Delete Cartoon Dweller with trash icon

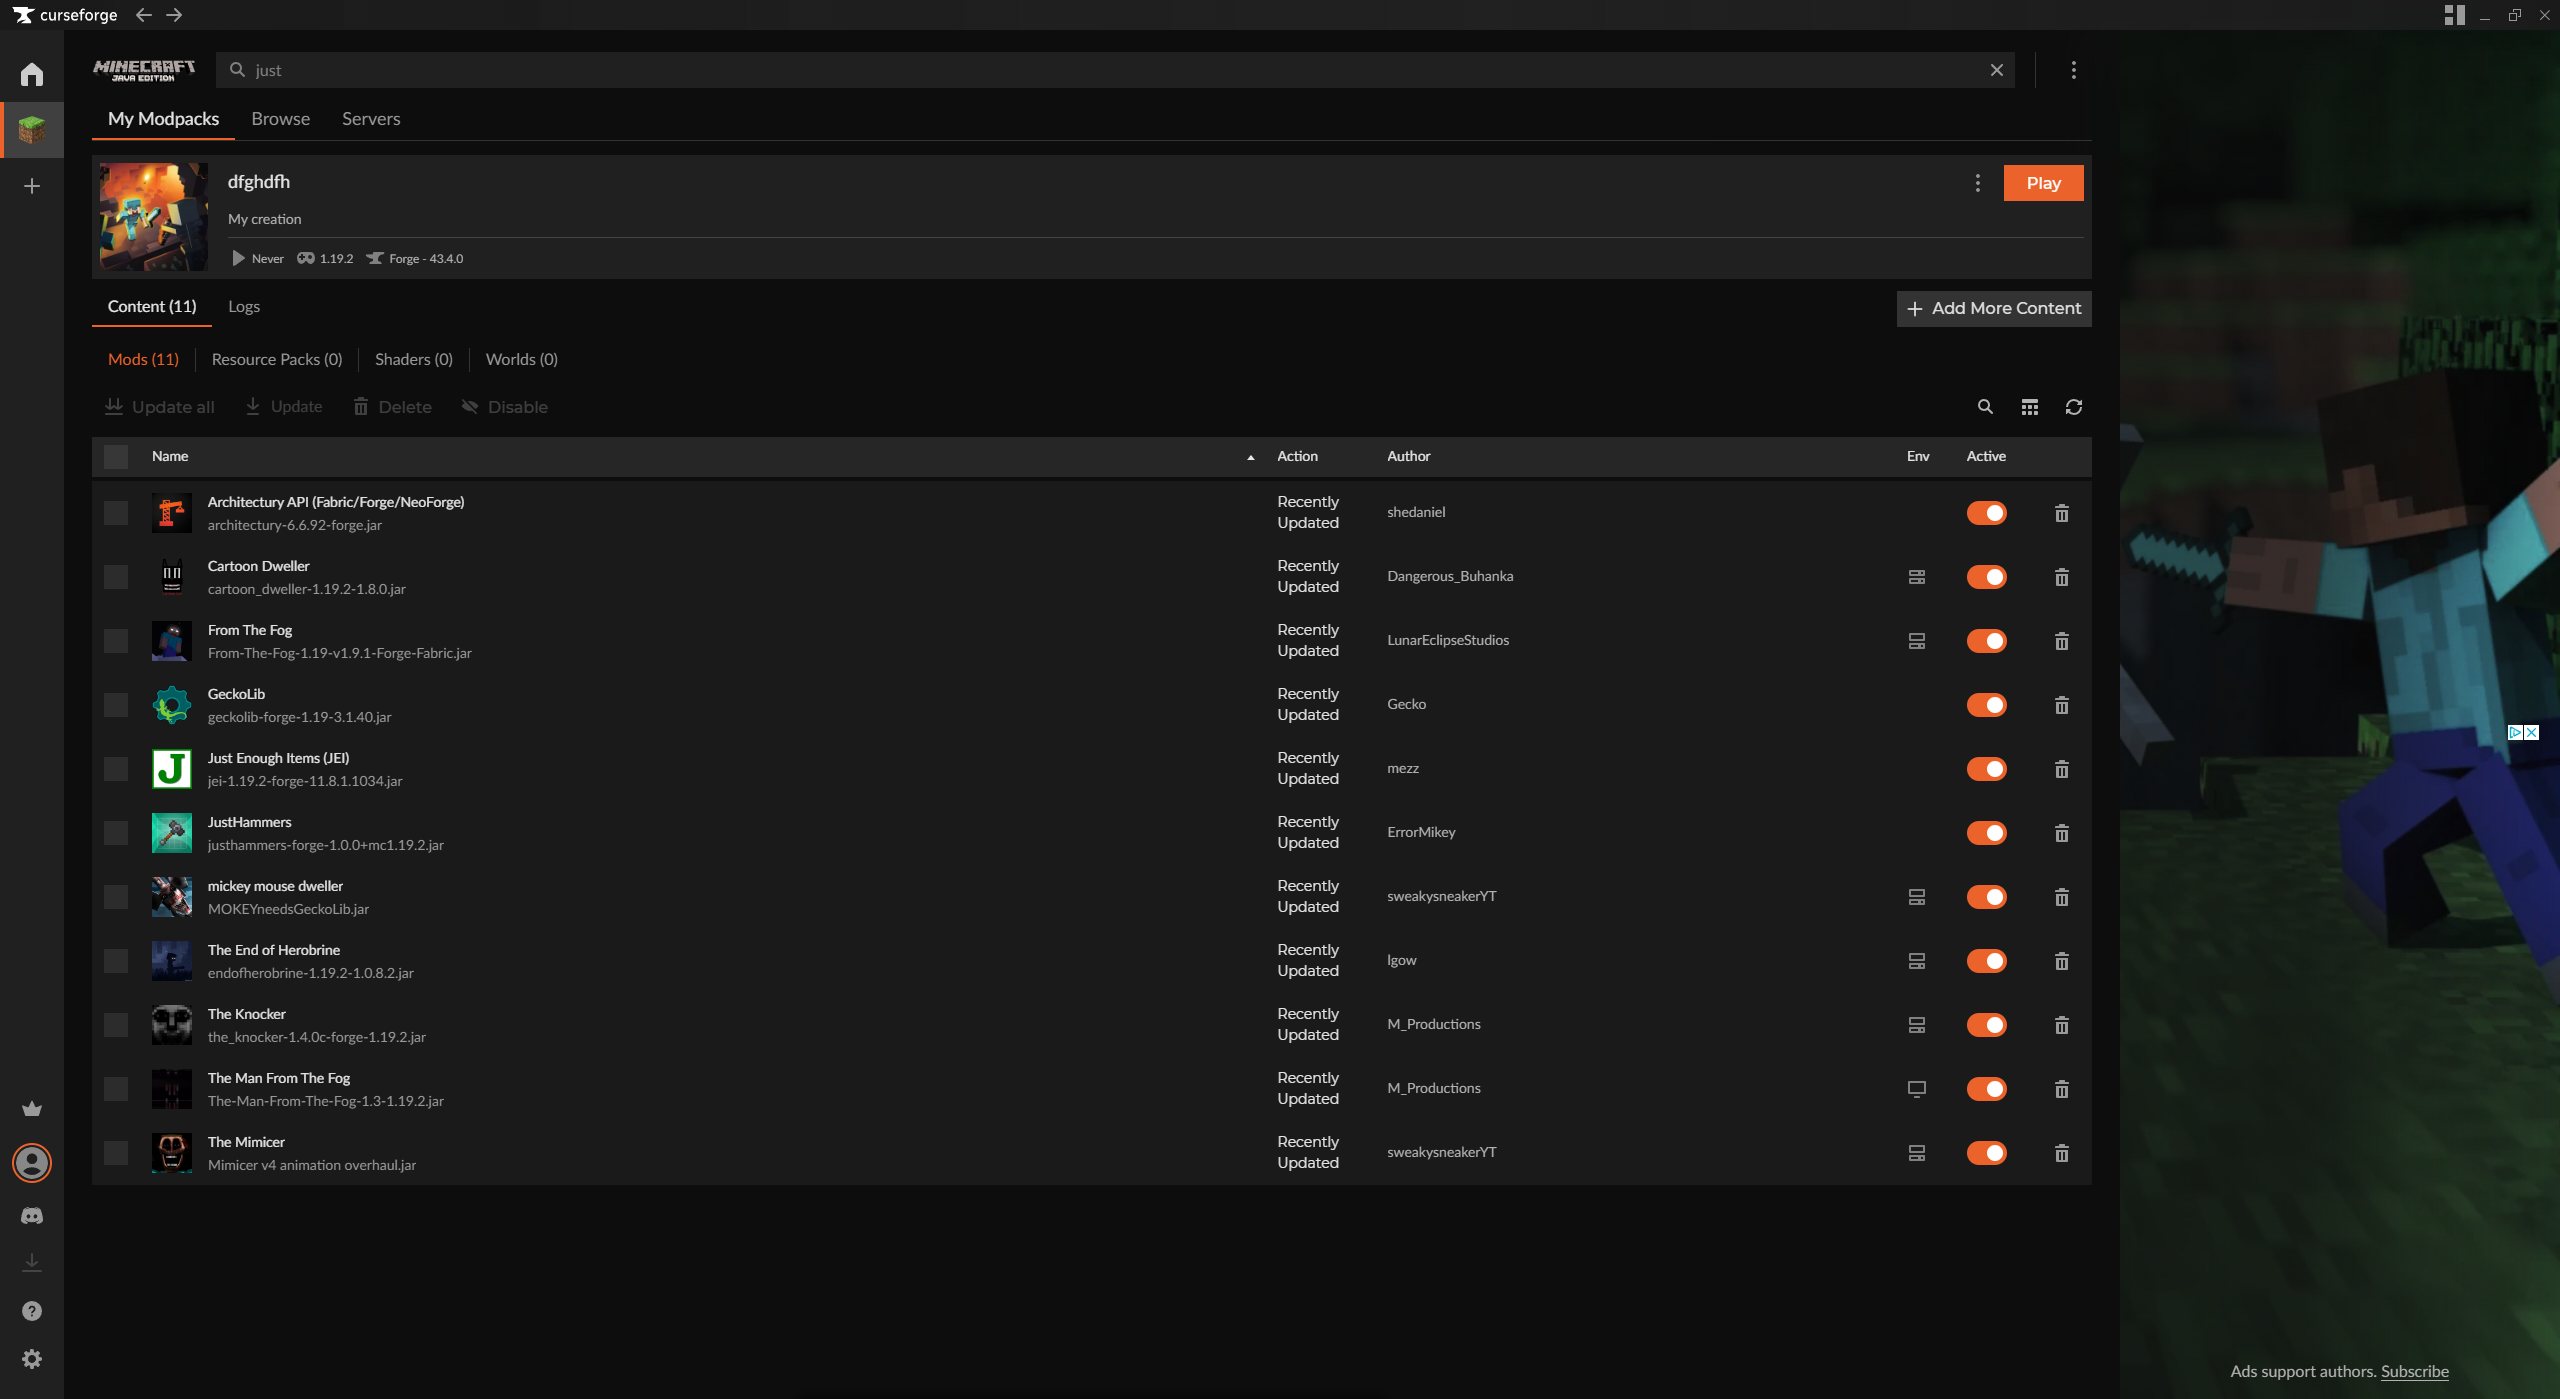pos(2062,577)
